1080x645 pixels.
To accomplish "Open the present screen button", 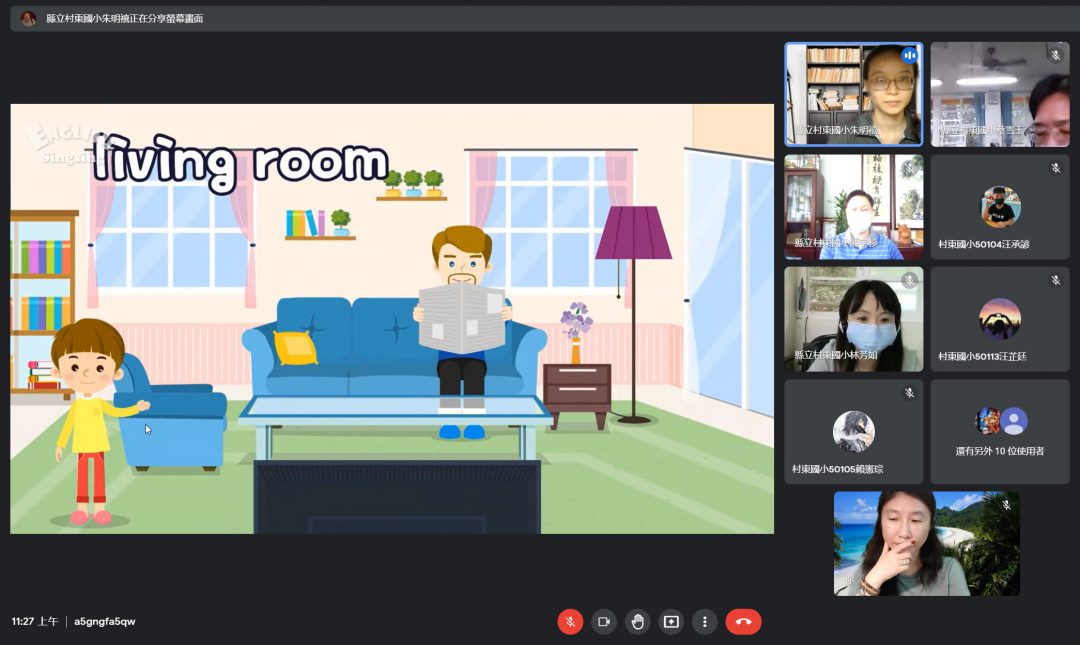I will point(671,622).
